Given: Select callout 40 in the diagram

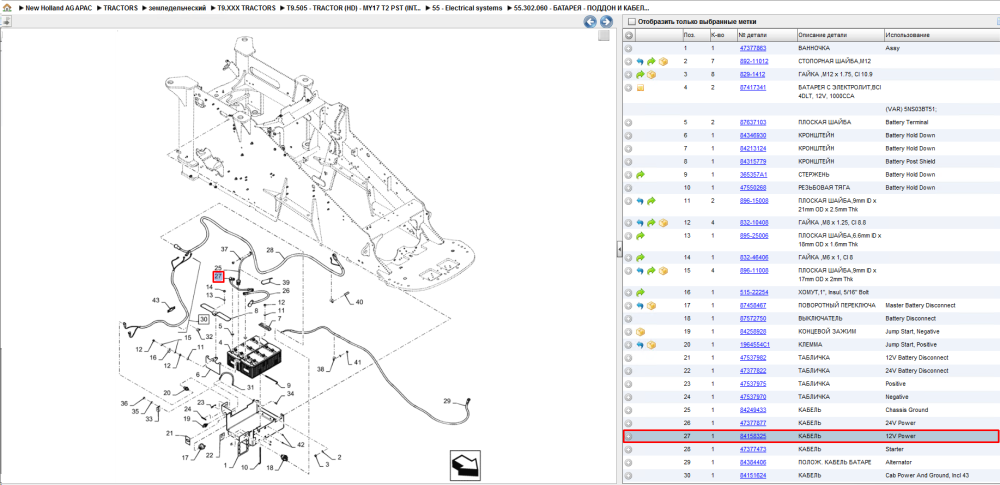Looking at the screenshot, I should pos(359,302).
